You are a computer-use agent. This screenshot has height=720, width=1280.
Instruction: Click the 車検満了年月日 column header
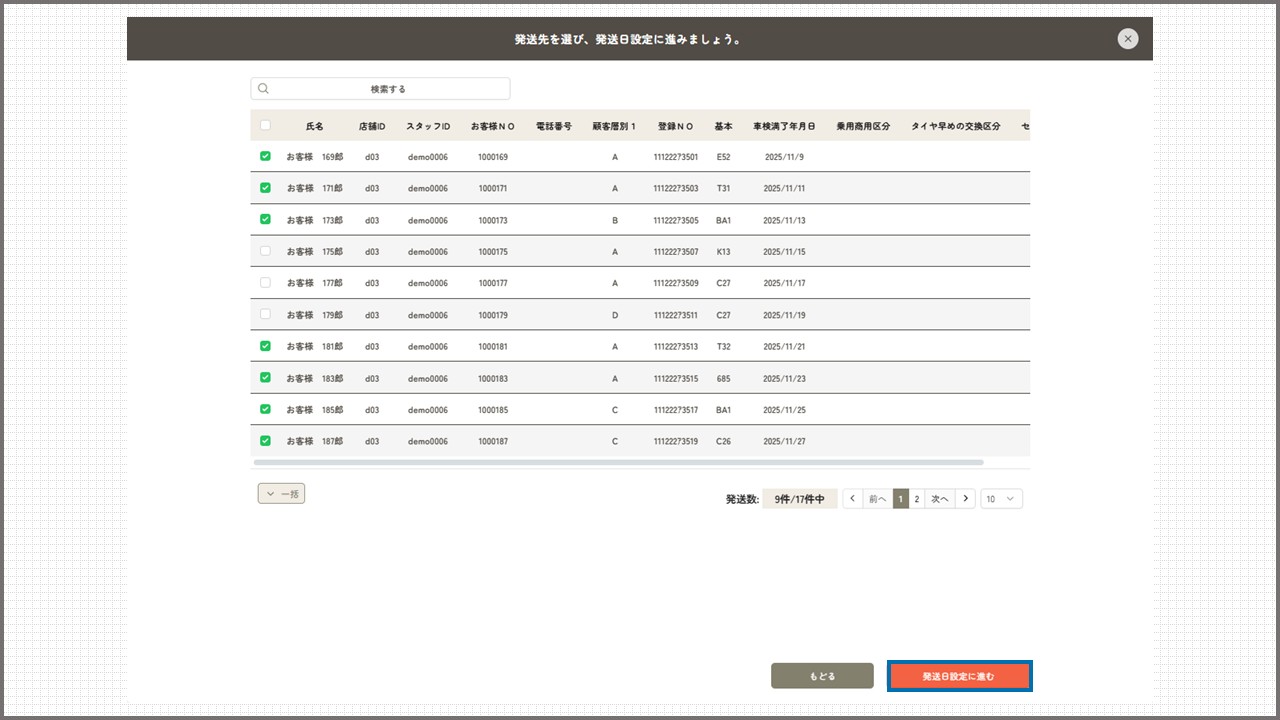(784, 126)
